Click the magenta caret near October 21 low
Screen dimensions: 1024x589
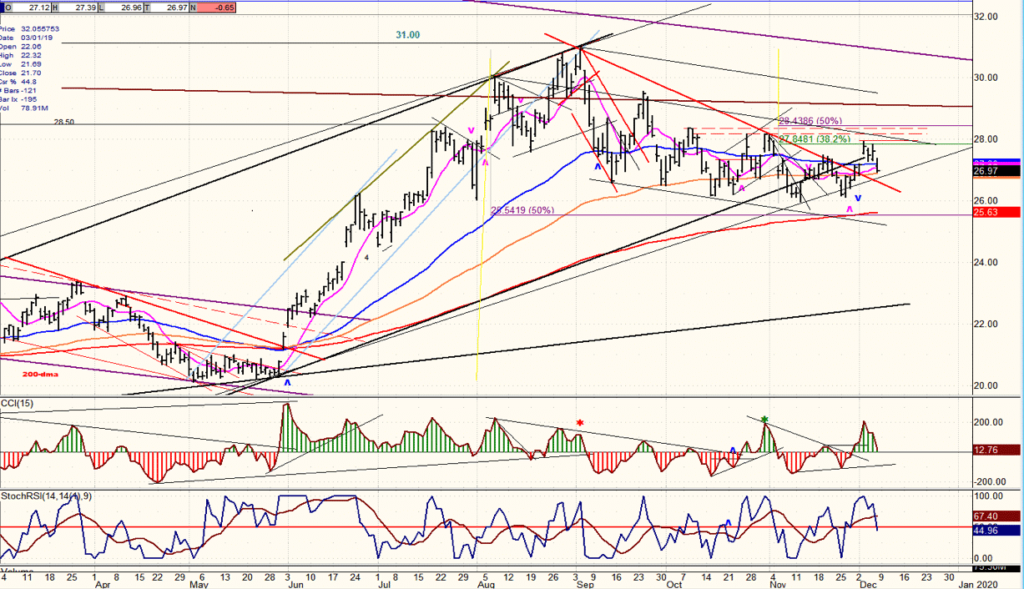[x=742, y=189]
